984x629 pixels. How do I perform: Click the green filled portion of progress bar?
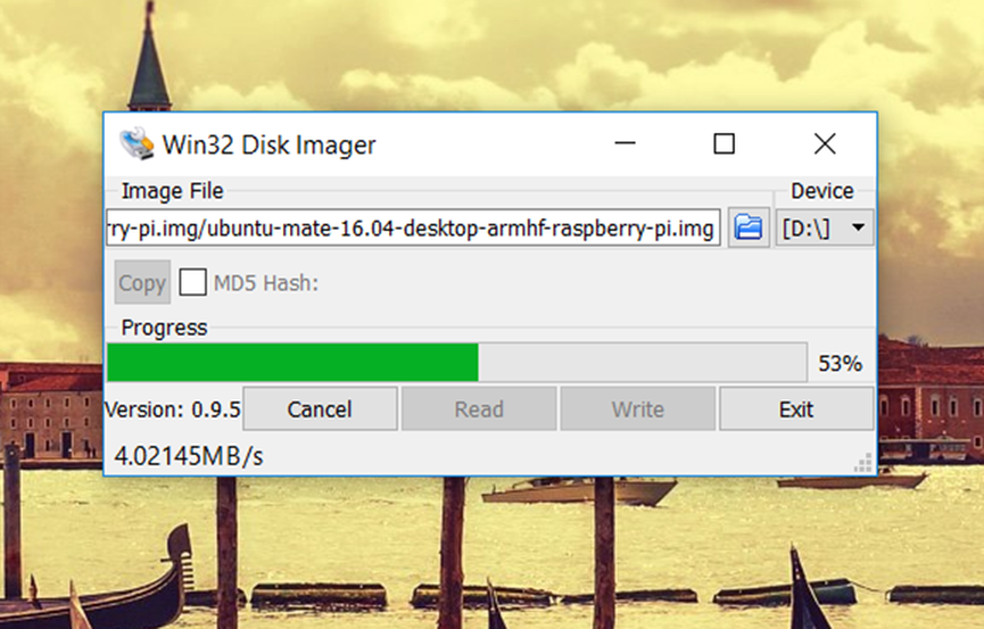coord(292,362)
